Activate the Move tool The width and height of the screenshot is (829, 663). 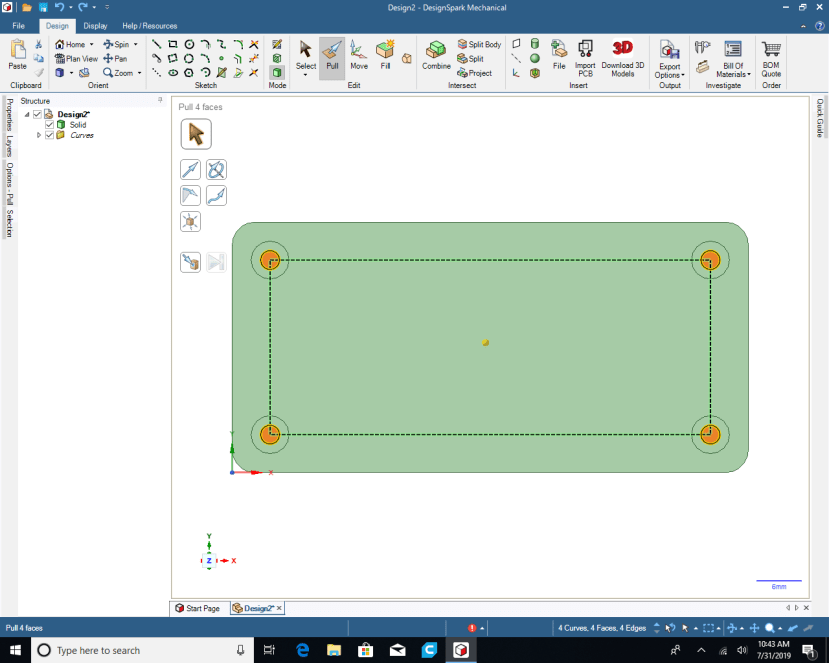358,55
